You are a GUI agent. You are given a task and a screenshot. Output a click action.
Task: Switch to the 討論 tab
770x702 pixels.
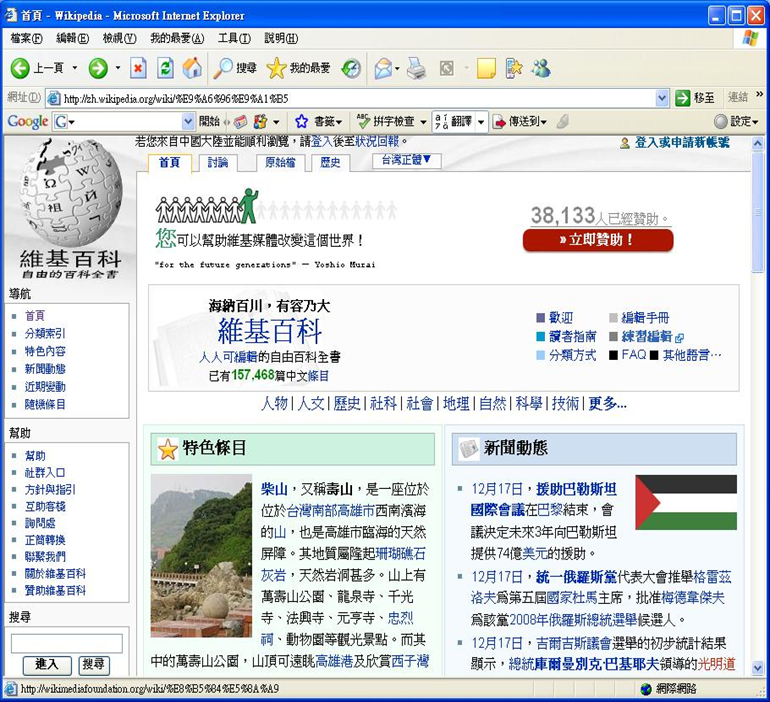[x=218, y=162]
